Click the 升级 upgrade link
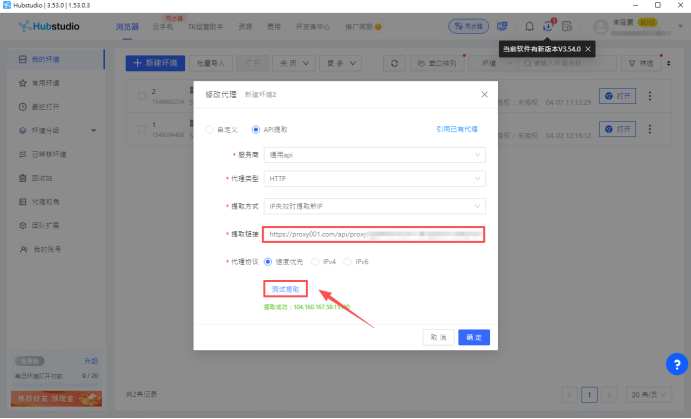Image resolution: width=691 pixels, height=419 pixels. point(91,361)
